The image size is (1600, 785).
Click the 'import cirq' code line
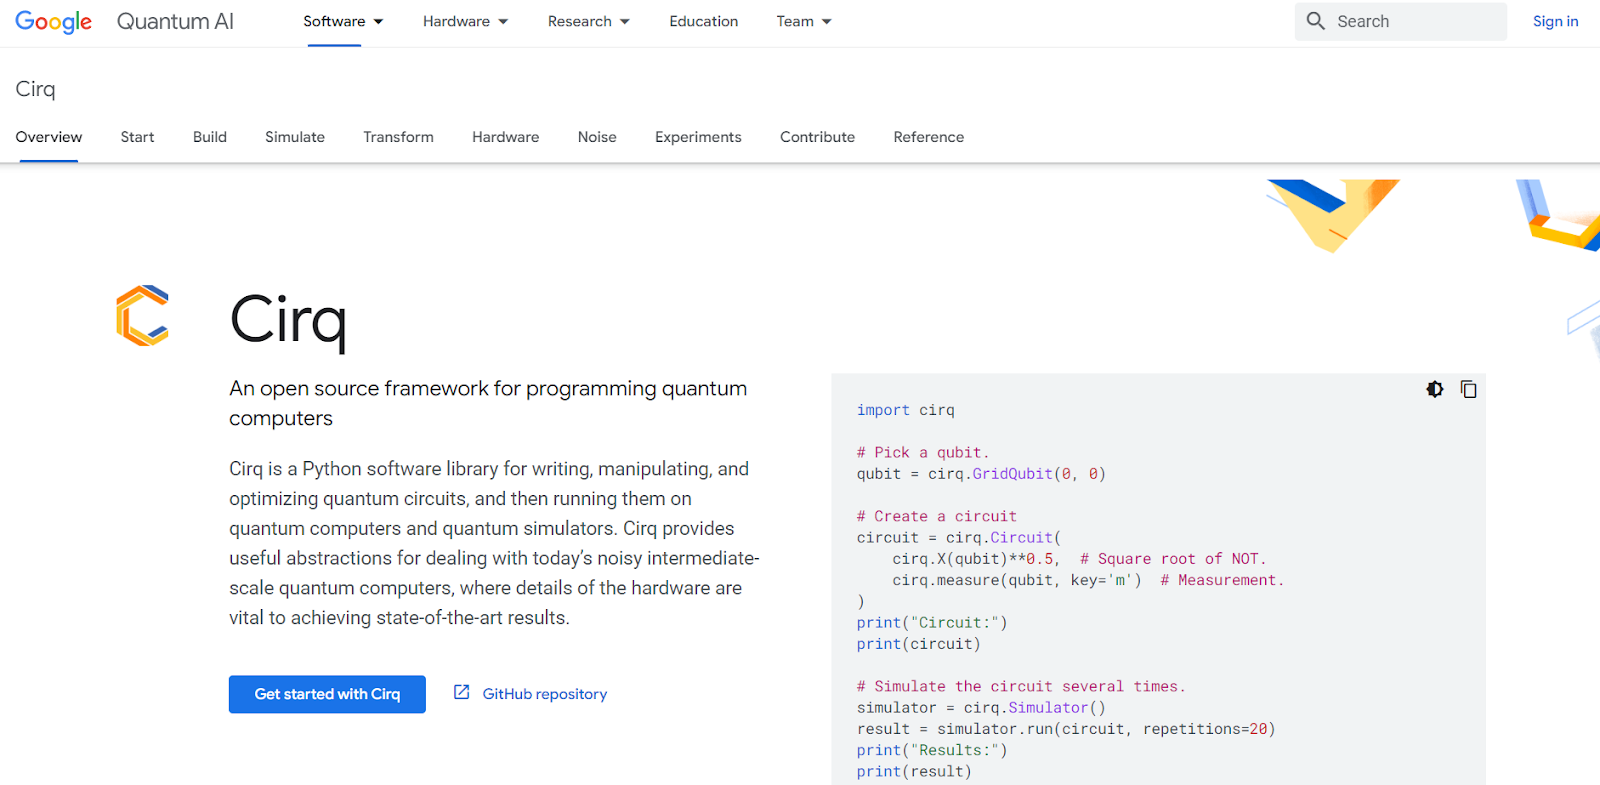coord(906,410)
